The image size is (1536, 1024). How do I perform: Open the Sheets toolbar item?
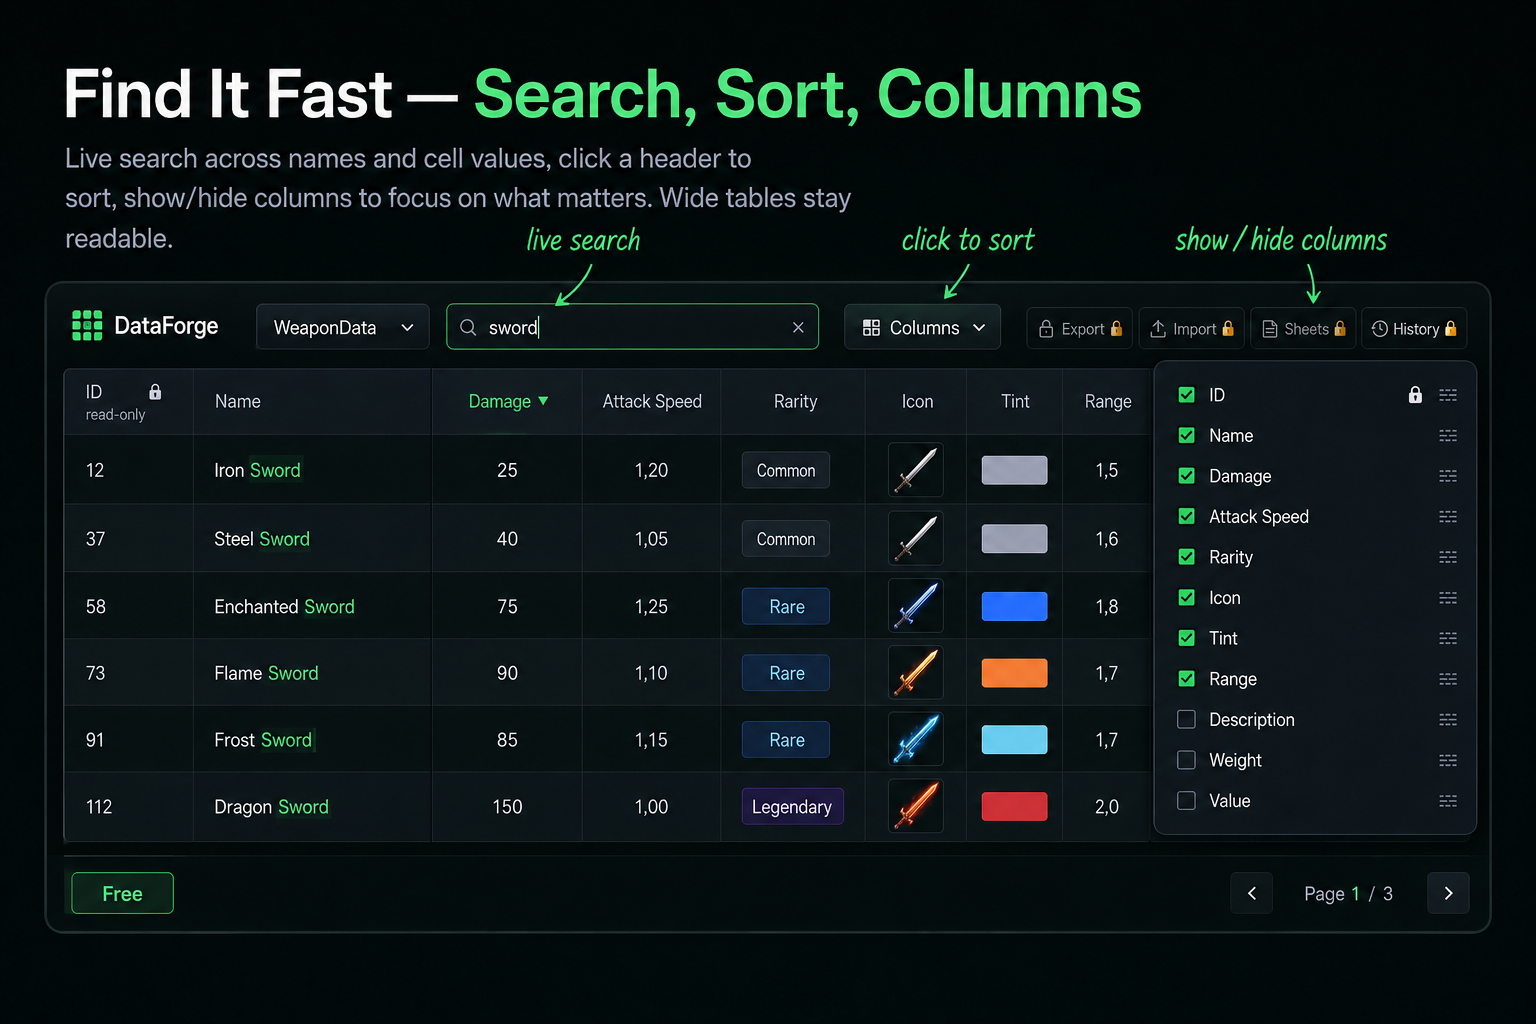tap(1304, 328)
